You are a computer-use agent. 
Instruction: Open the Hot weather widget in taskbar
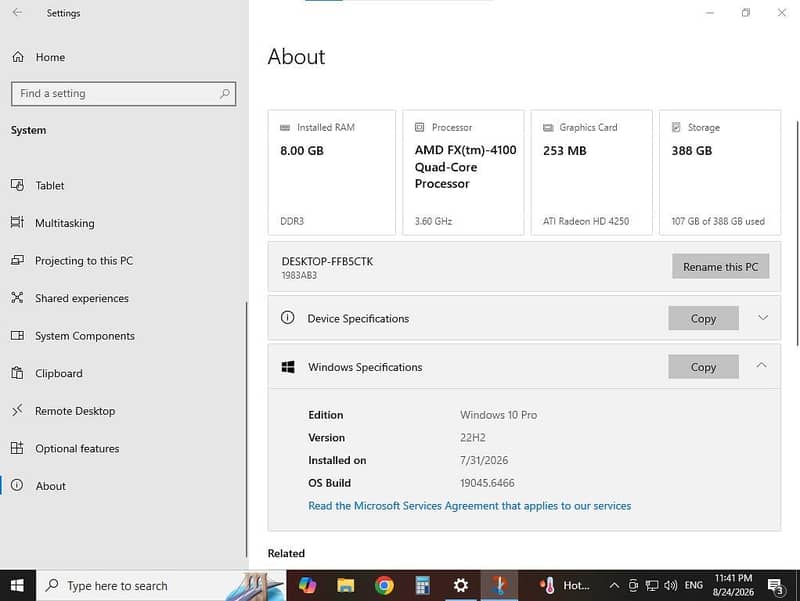pyautogui.click(x=565, y=585)
